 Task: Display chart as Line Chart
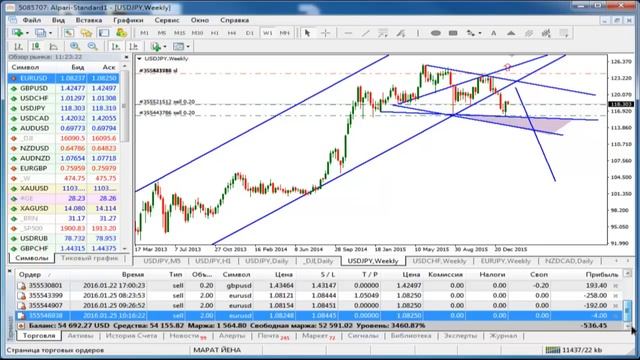pyautogui.click(x=53, y=46)
